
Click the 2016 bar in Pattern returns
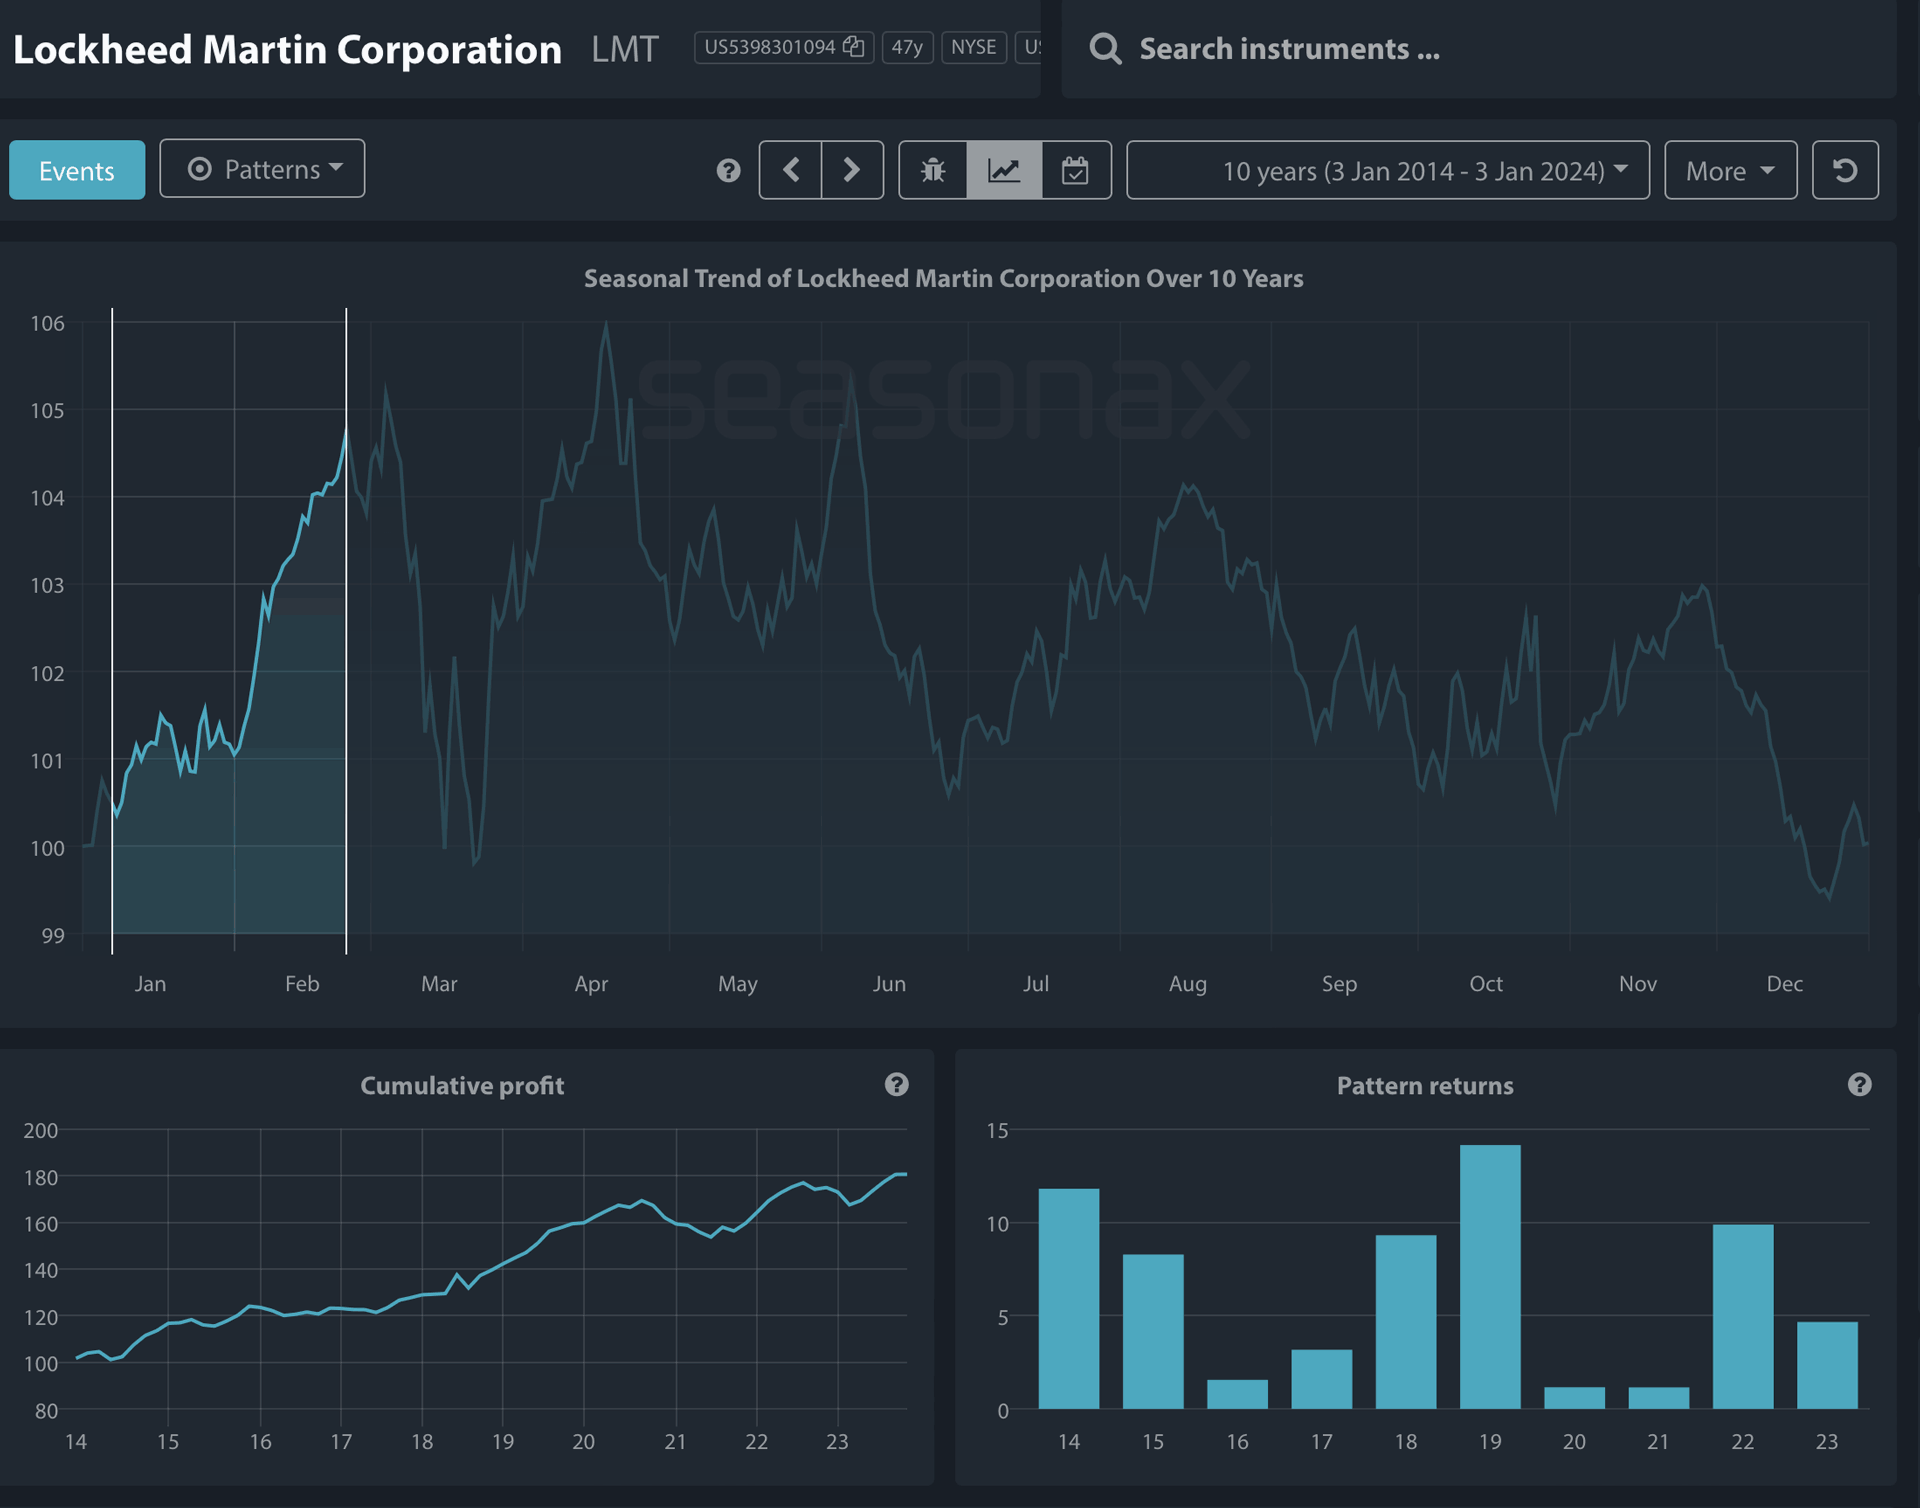click(1237, 1394)
